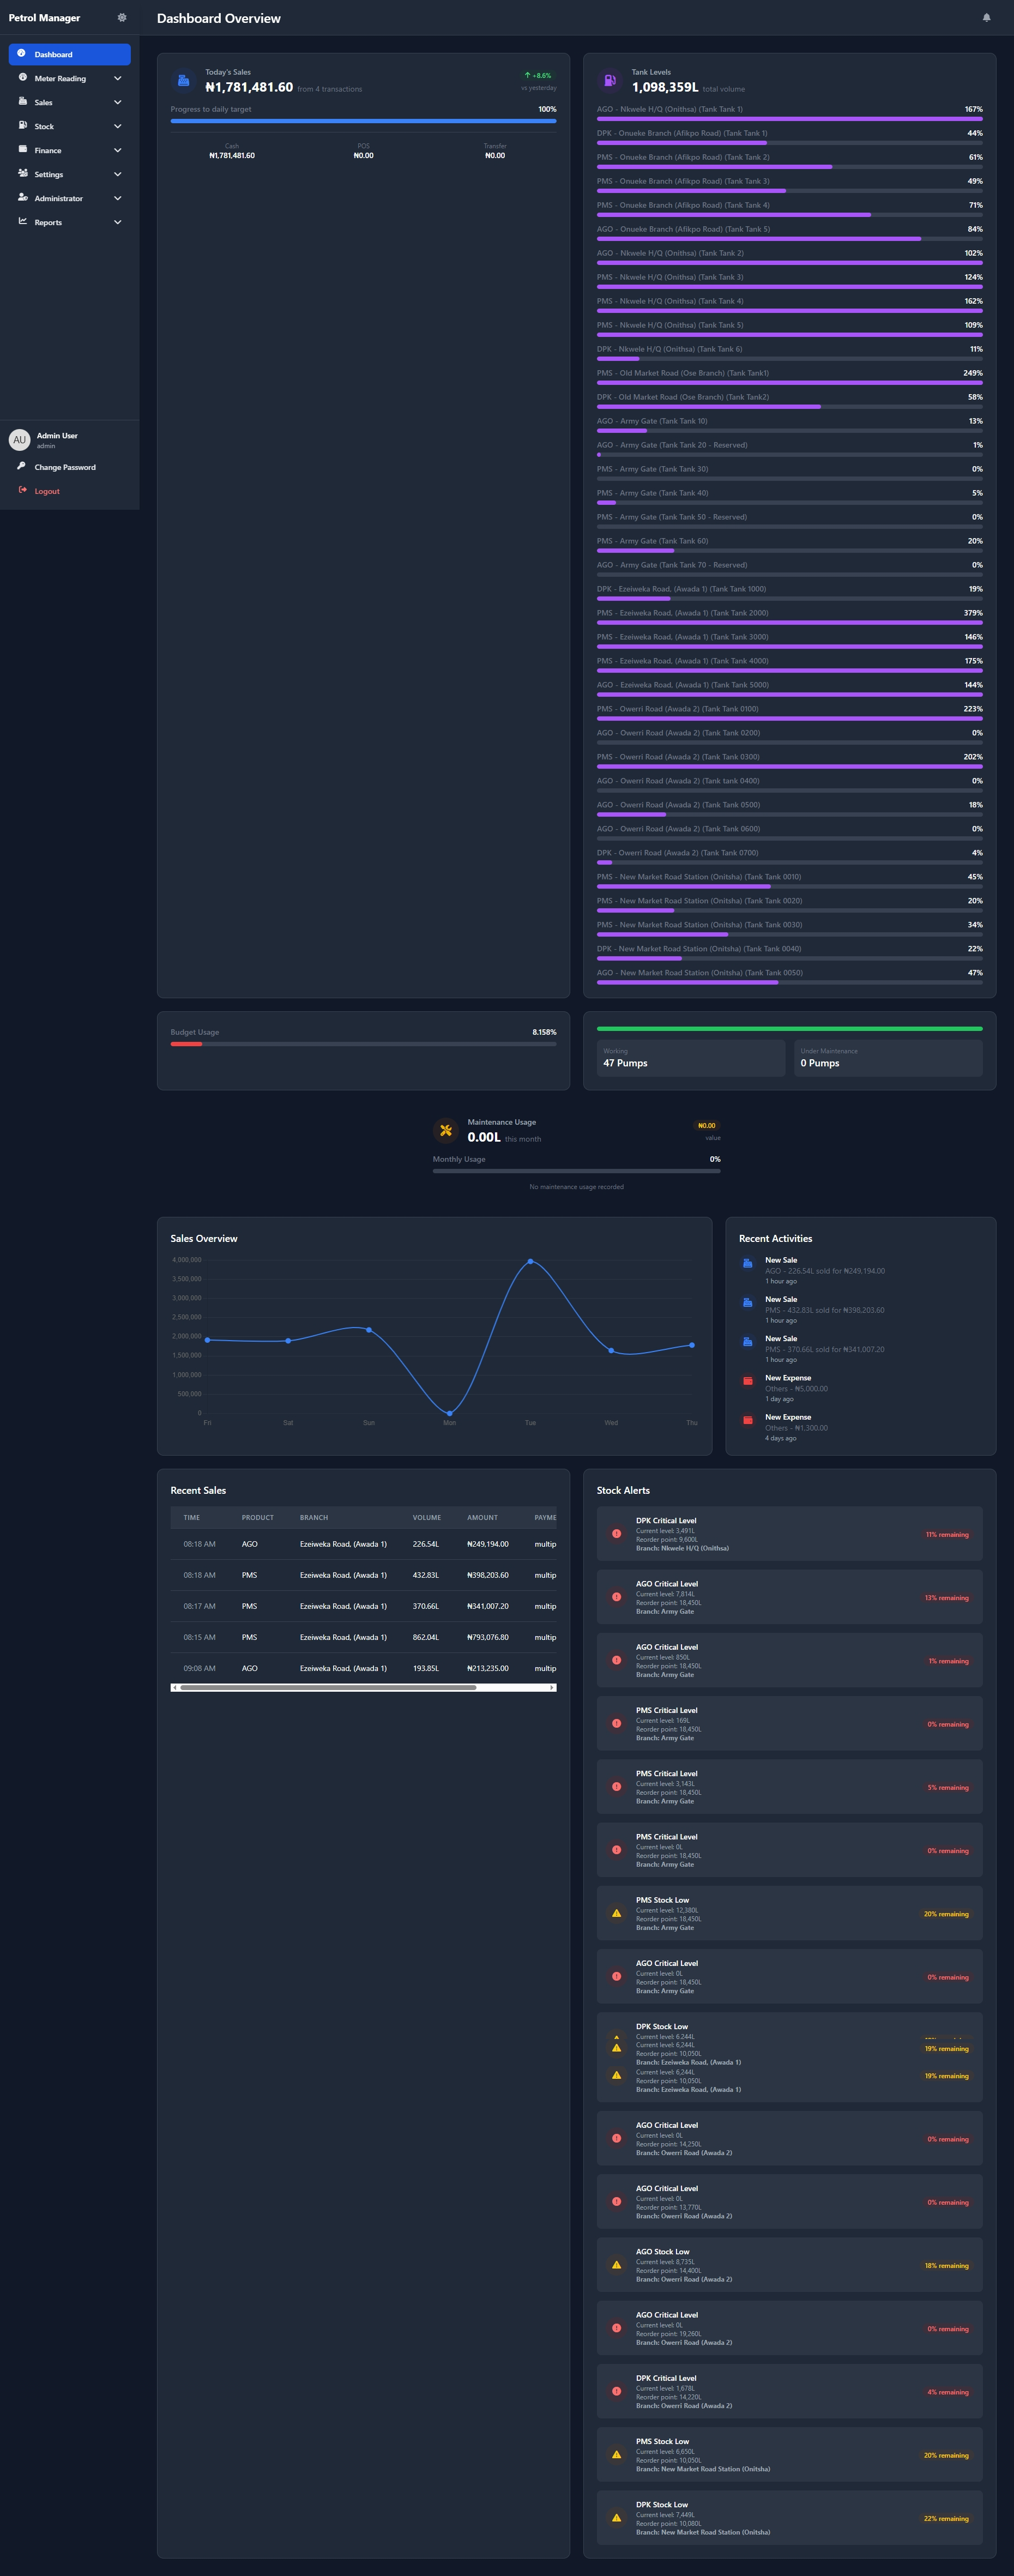Click the red Budget Usage bar
The width and height of the screenshot is (1014, 2576).
coord(186,1044)
